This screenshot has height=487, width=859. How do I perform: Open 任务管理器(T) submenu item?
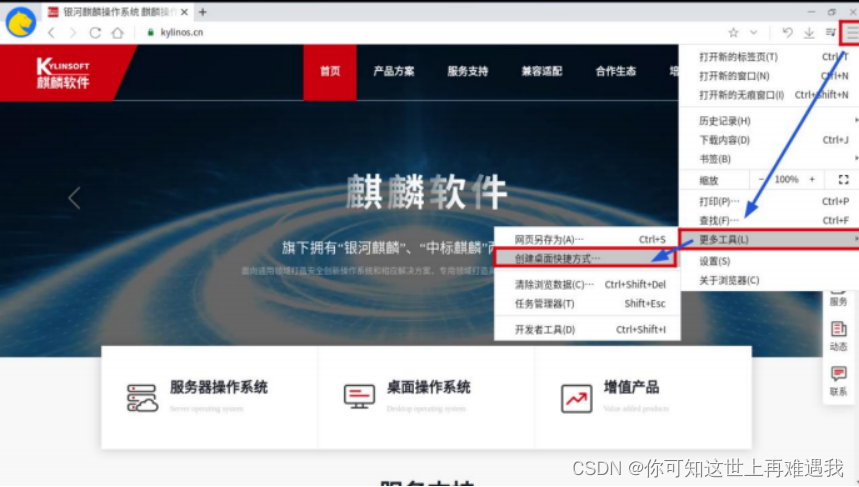[587, 303]
